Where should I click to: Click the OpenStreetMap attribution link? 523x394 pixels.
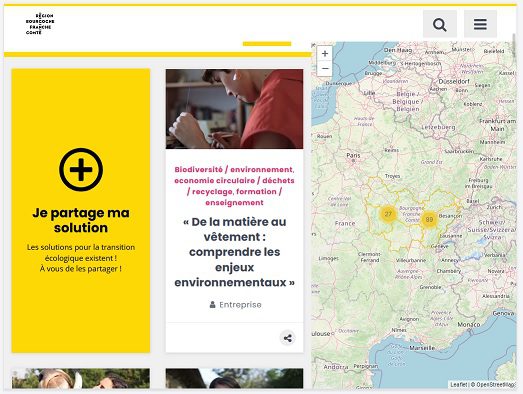click(x=496, y=385)
